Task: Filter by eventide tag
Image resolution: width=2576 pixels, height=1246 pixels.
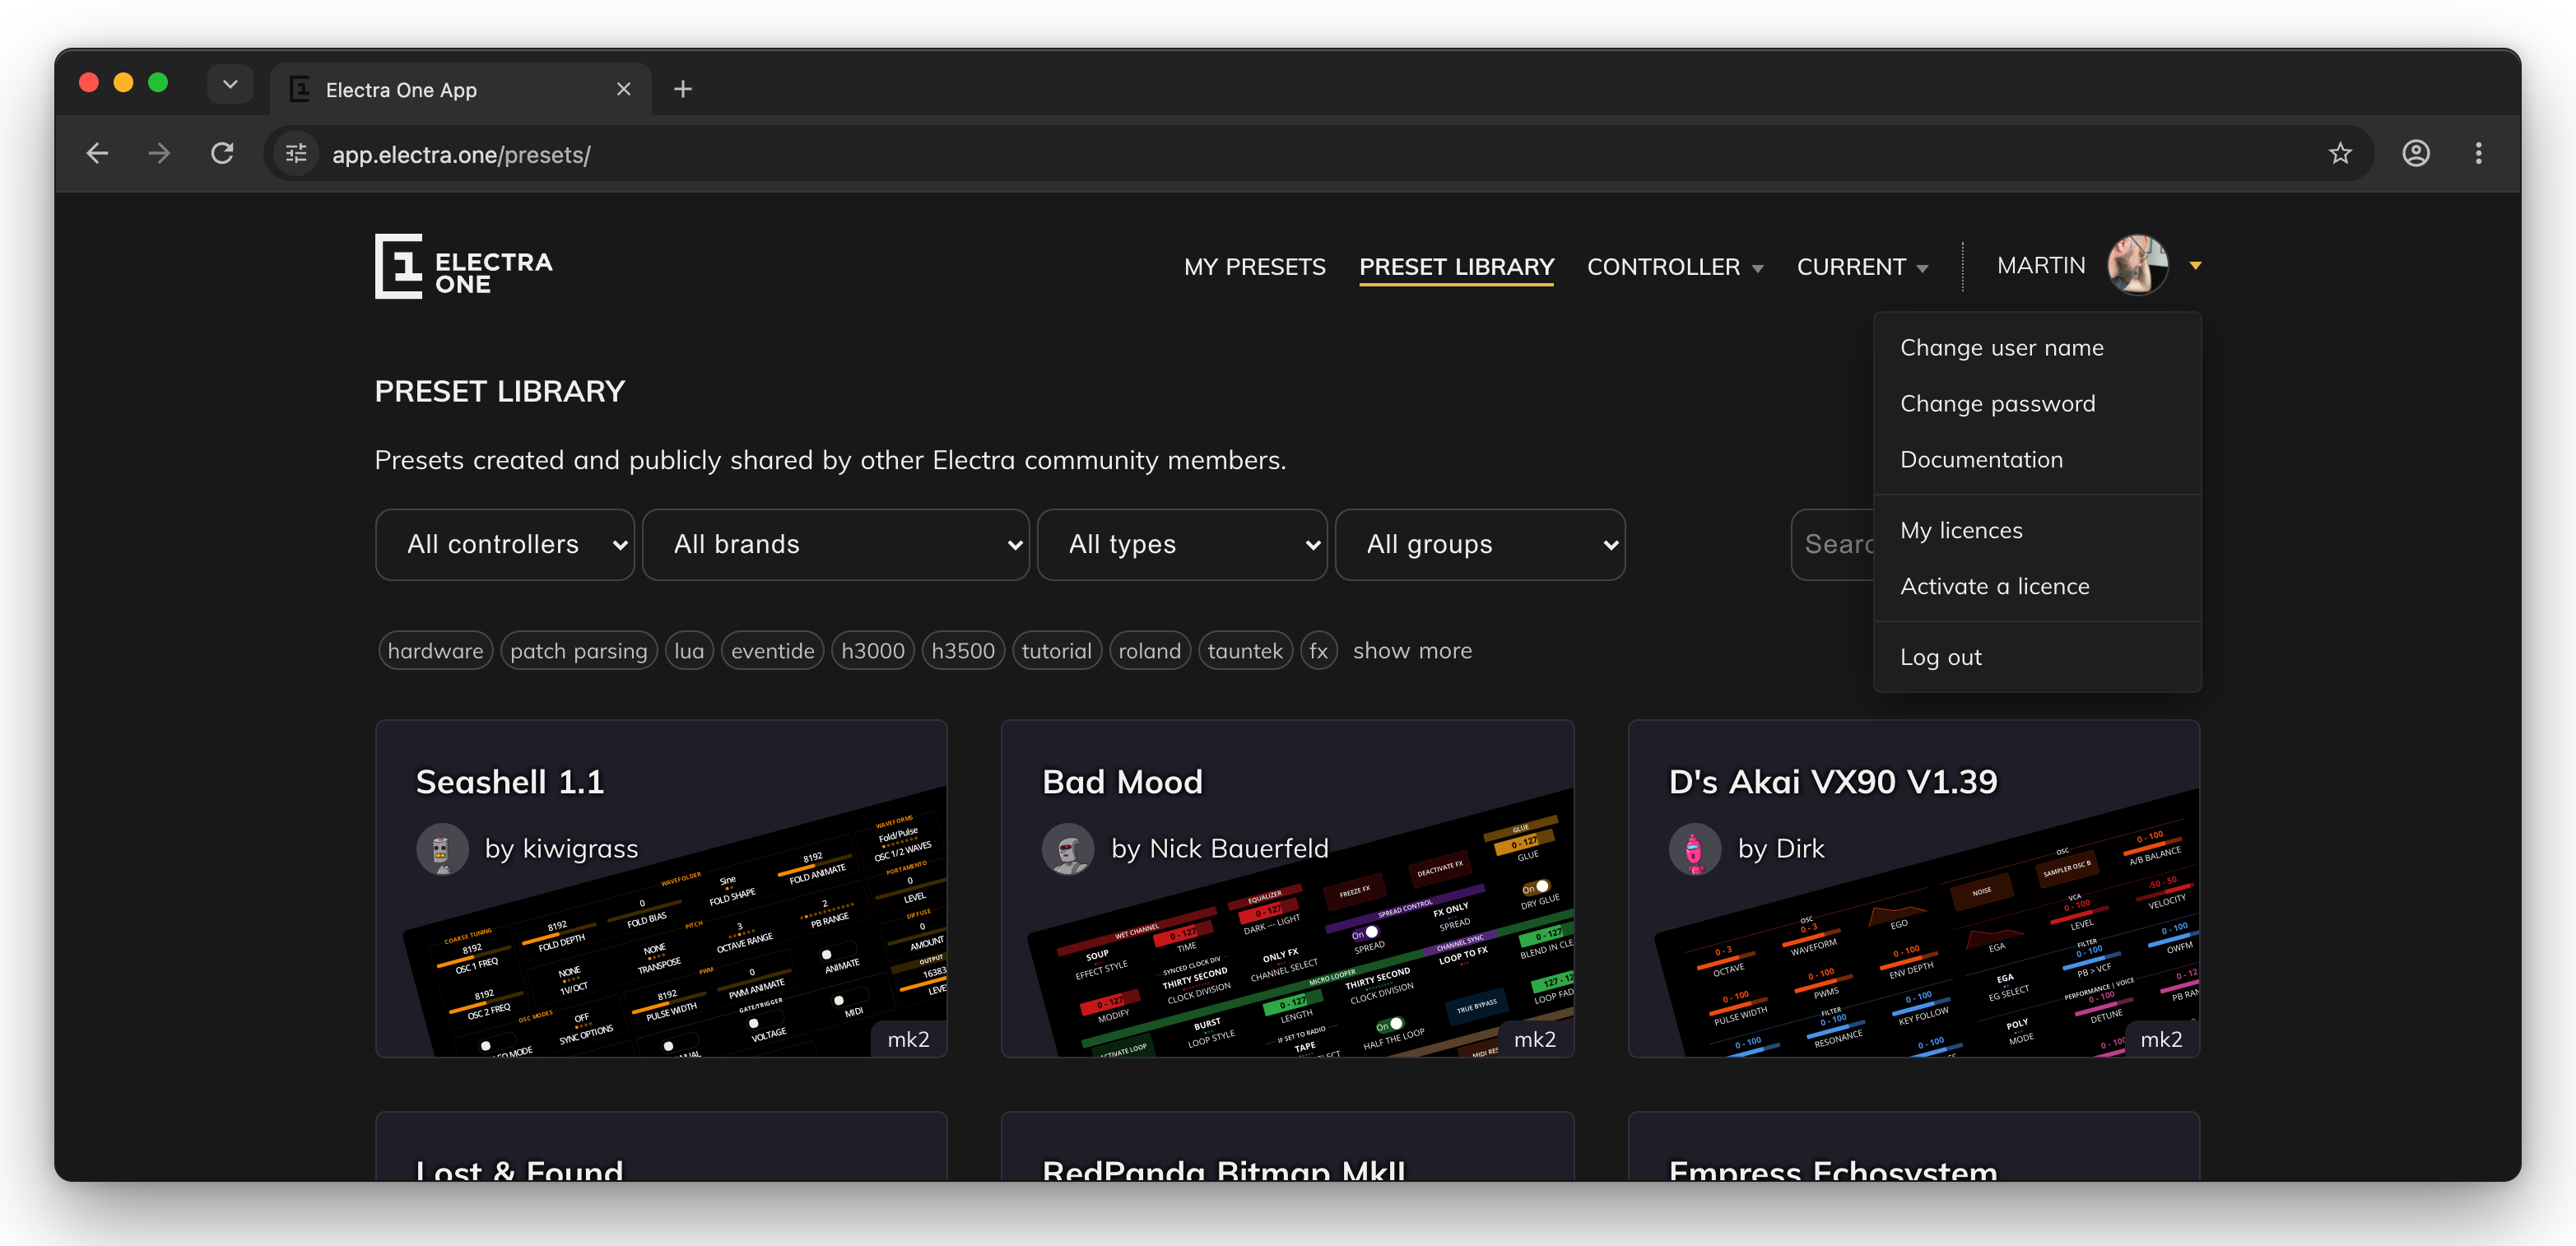Action: point(772,651)
